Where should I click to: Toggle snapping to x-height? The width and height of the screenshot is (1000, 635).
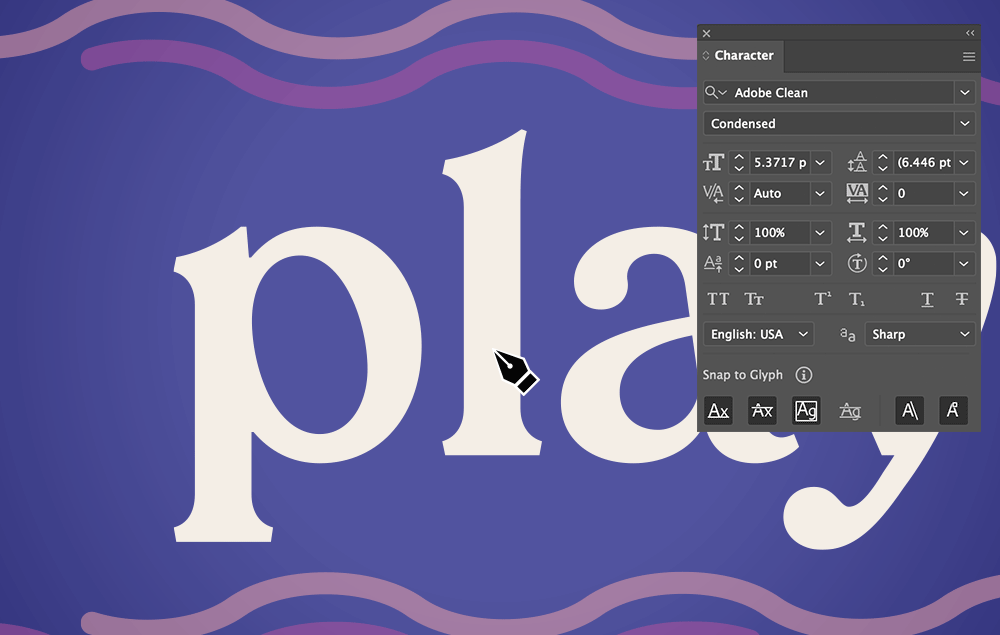coord(762,410)
